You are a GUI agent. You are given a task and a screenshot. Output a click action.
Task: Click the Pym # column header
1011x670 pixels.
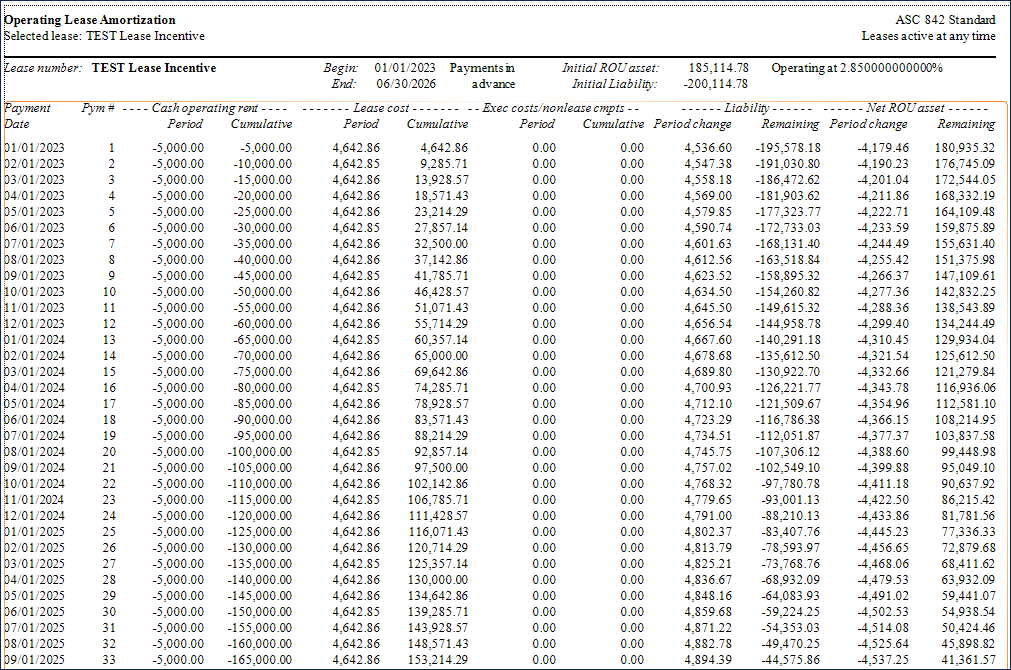(98, 107)
